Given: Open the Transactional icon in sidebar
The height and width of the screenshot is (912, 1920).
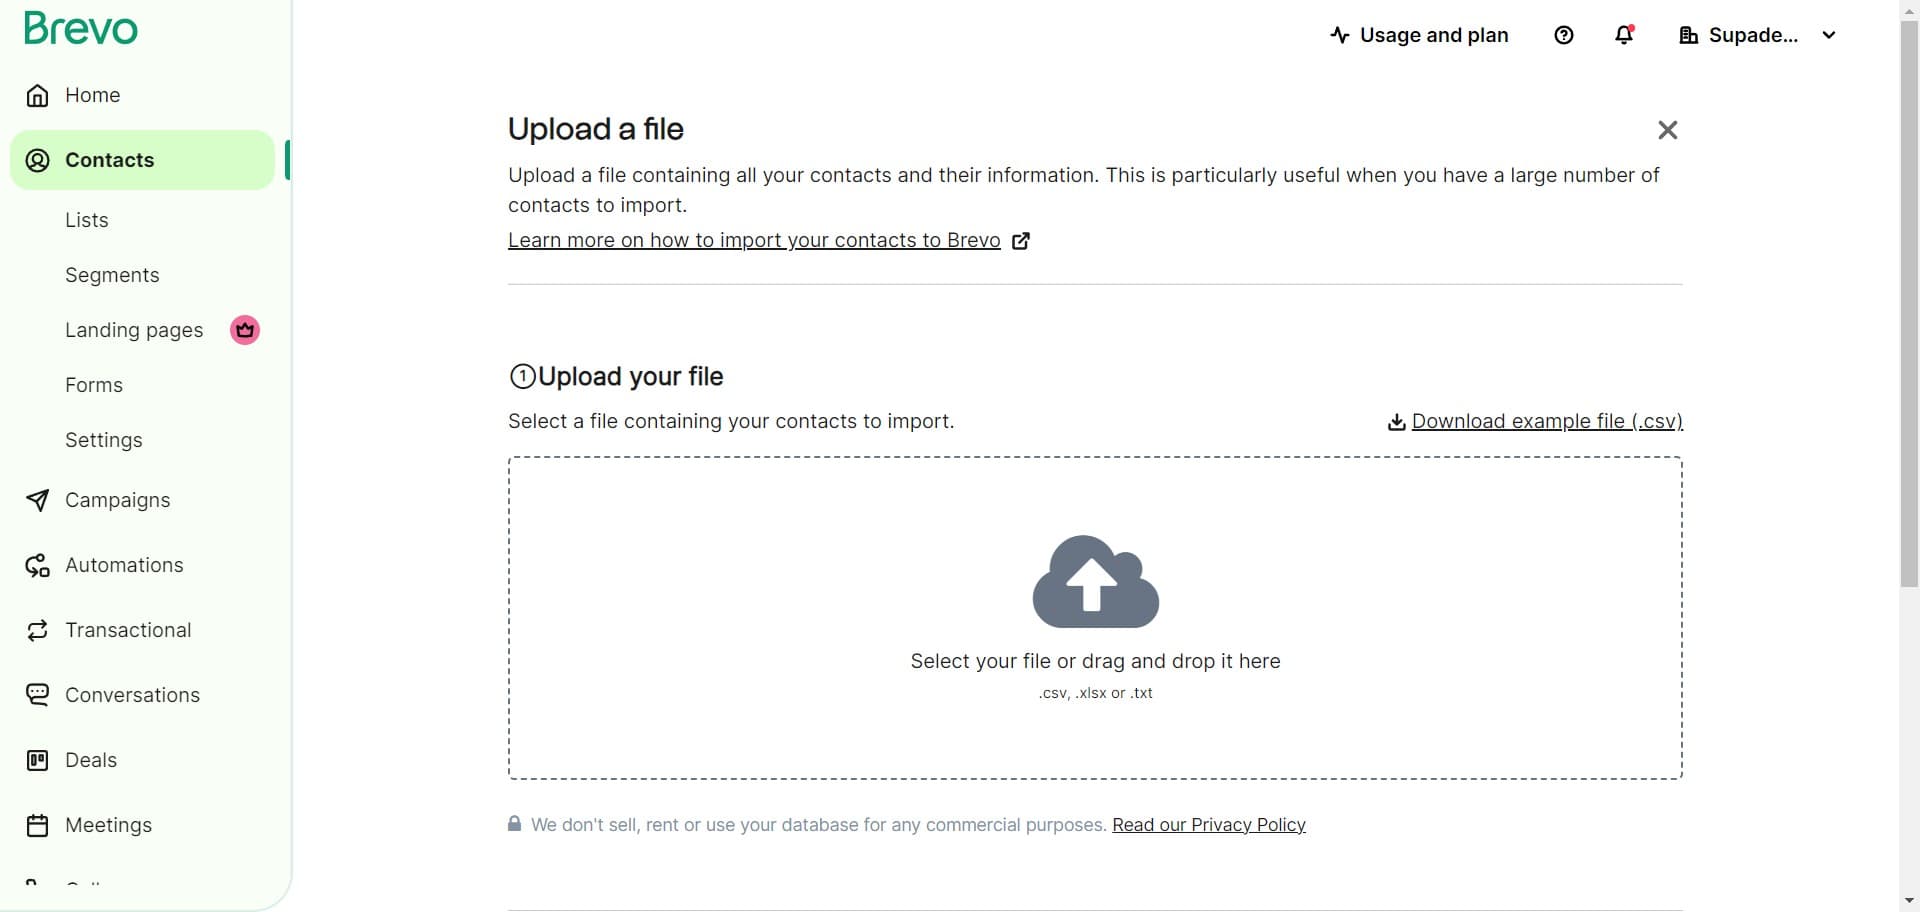Looking at the screenshot, I should click(x=37, y=630).
